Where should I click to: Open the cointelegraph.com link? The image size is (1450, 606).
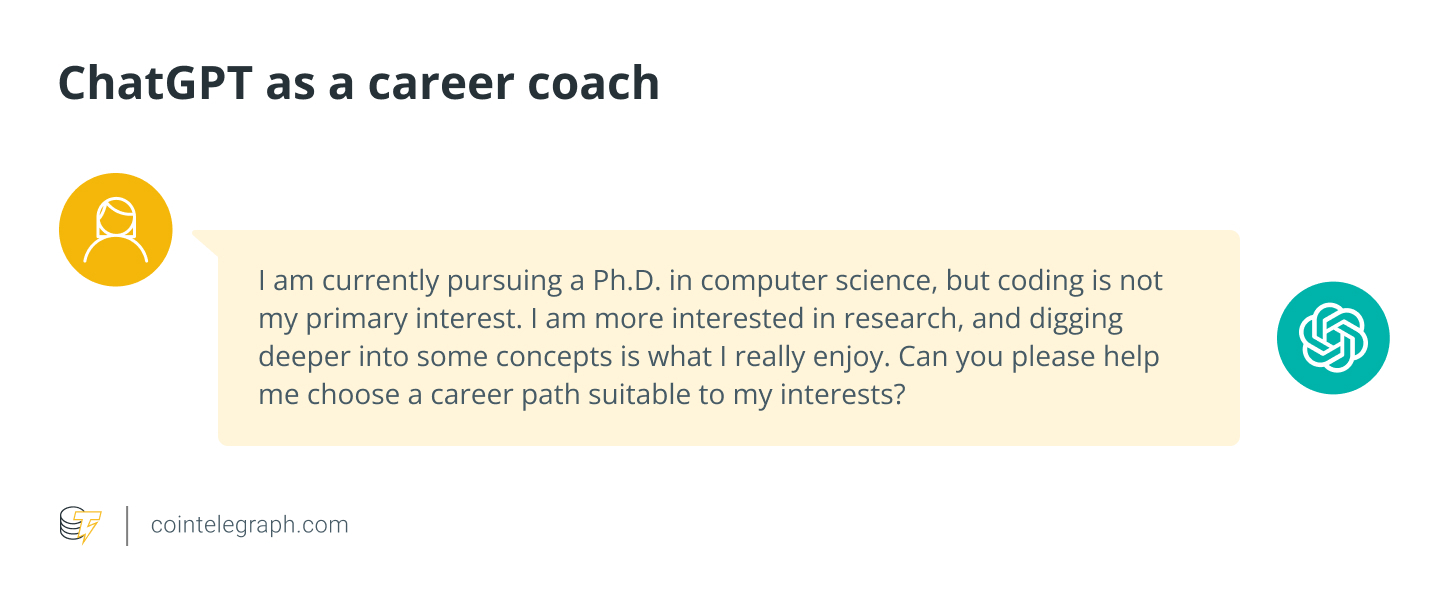249,525
